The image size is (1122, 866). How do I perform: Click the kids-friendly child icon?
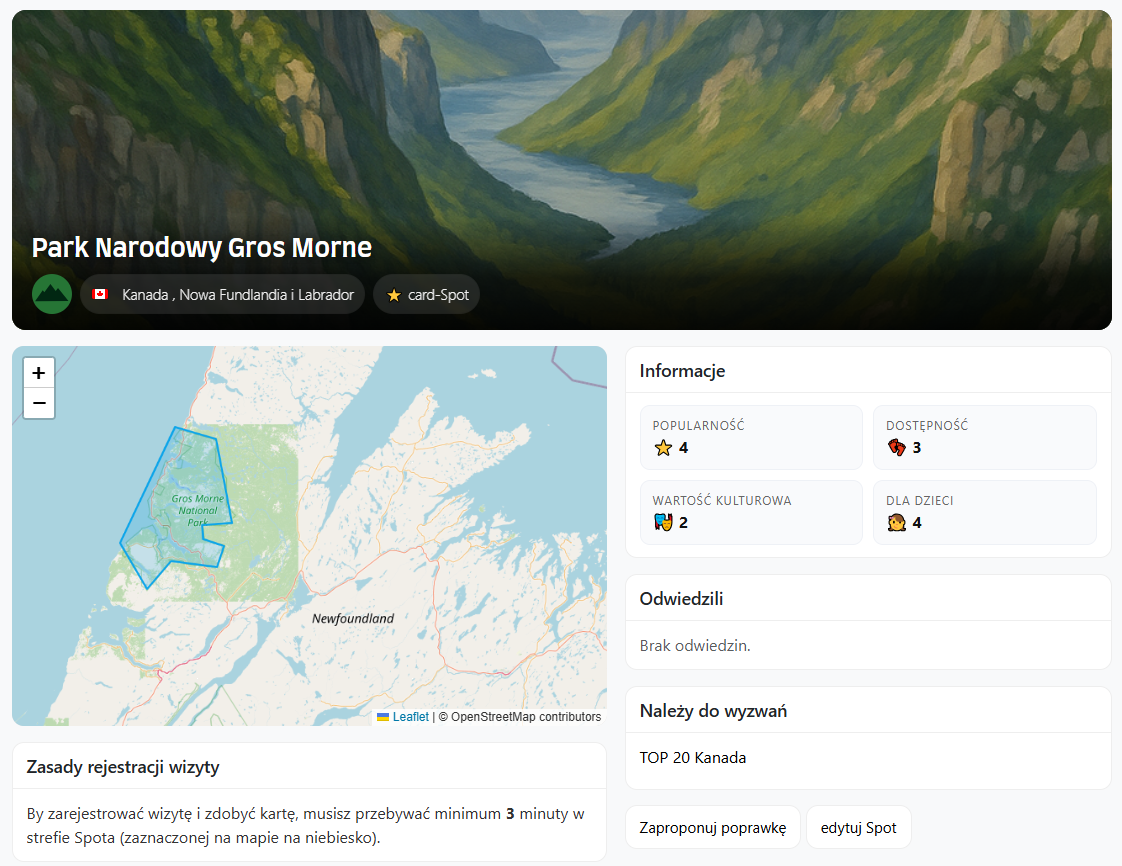click(x=896, y=522)
